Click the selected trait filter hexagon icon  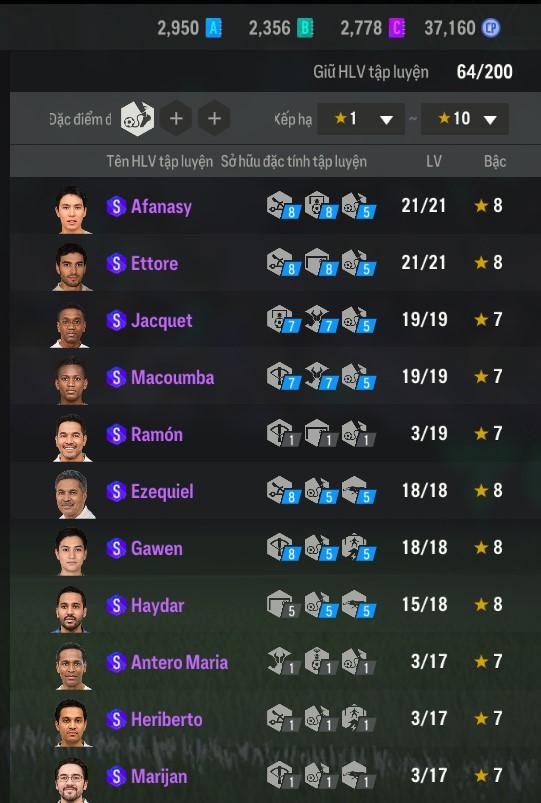pyautogui.click(x=137, y=119)
